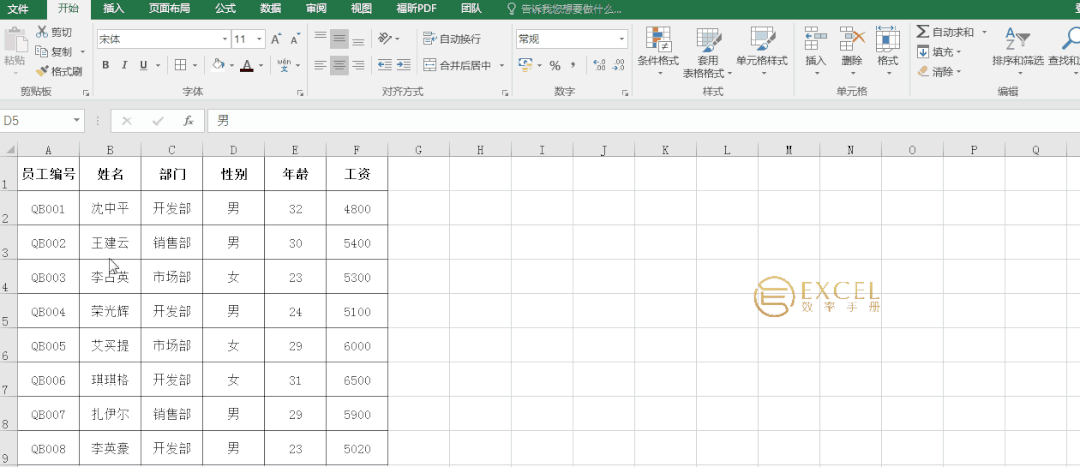Open borders dropdown arrow
Screen dimensions: 1080x467
click(x=195, y=65)
